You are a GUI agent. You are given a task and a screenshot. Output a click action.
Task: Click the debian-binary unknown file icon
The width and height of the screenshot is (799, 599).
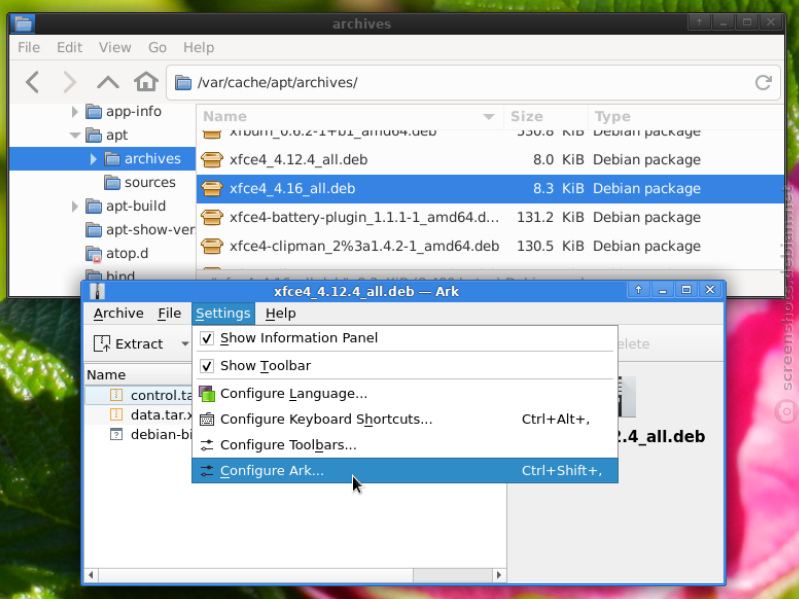click(x=116, y=434)
